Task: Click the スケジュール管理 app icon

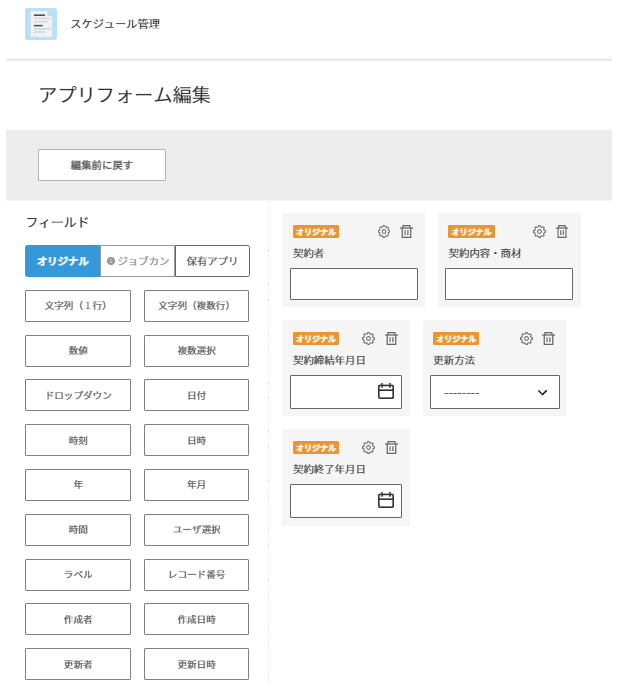Action: click(x=41, y=24)
